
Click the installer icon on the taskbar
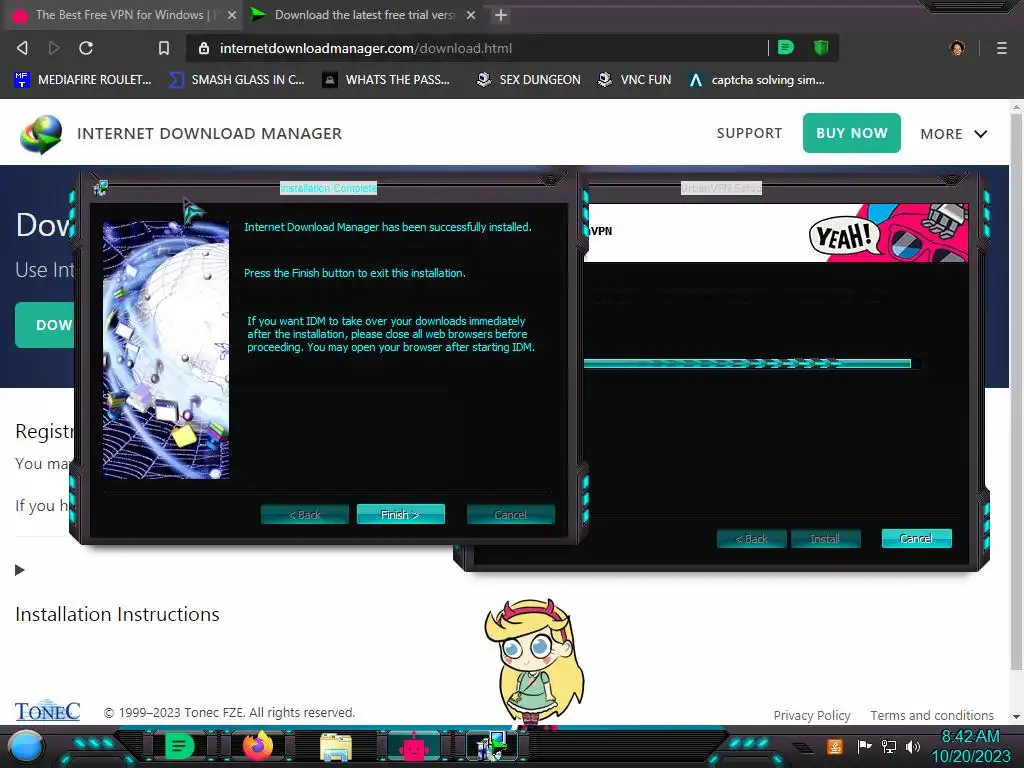click(x=493, y=746)
